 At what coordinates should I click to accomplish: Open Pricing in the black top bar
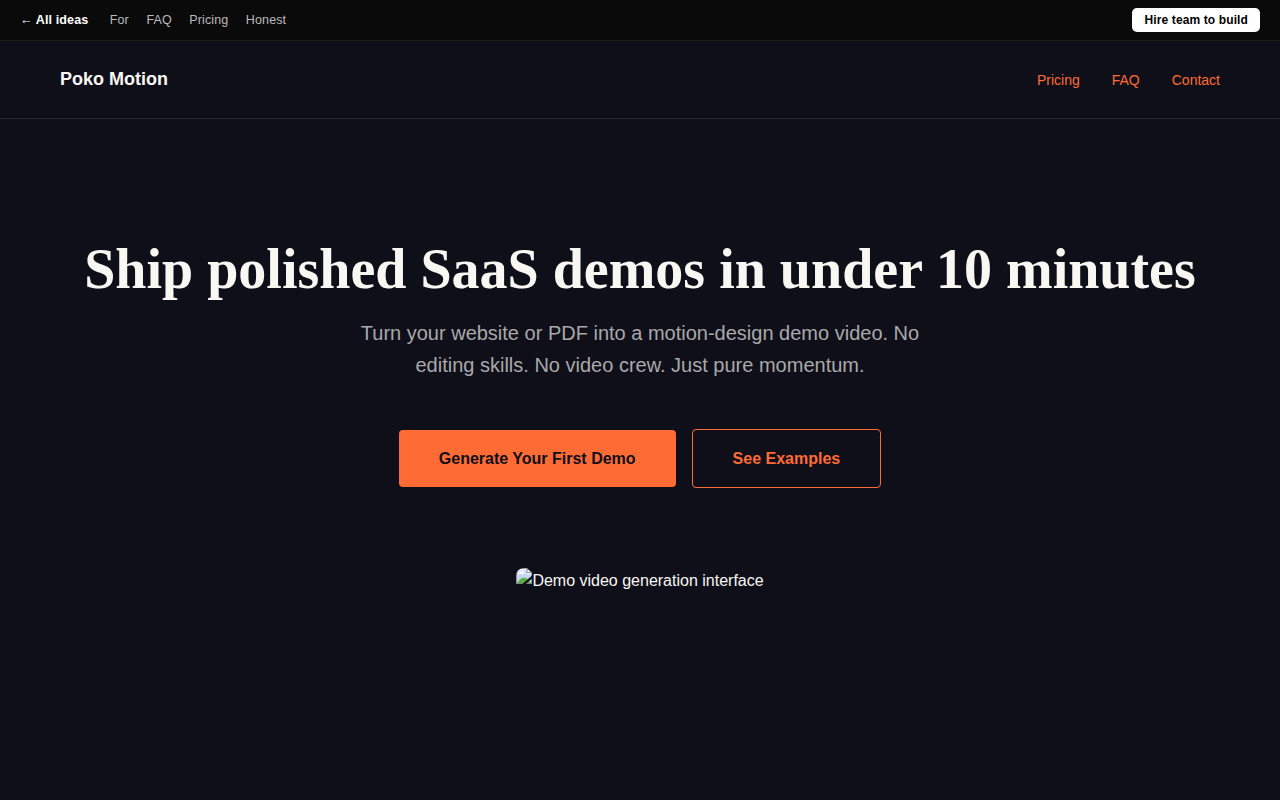pos(209,20)
